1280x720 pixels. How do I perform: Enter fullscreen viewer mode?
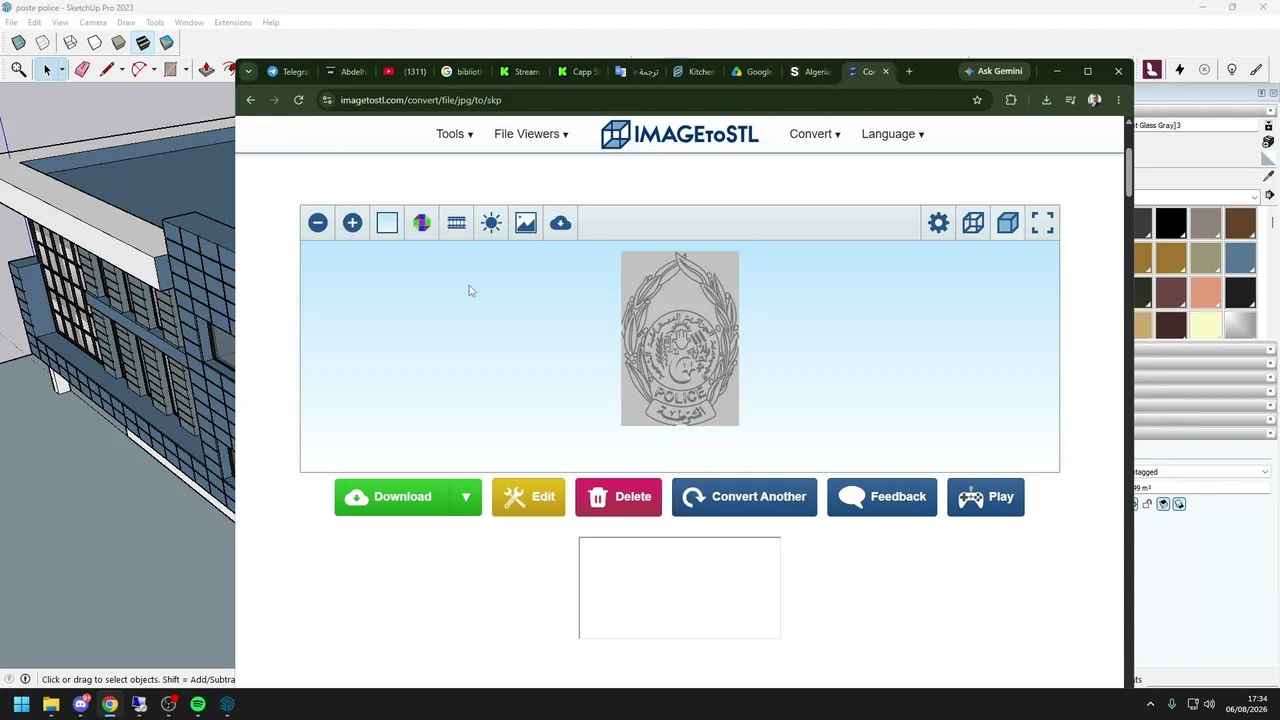click(x=1042, y=223)
